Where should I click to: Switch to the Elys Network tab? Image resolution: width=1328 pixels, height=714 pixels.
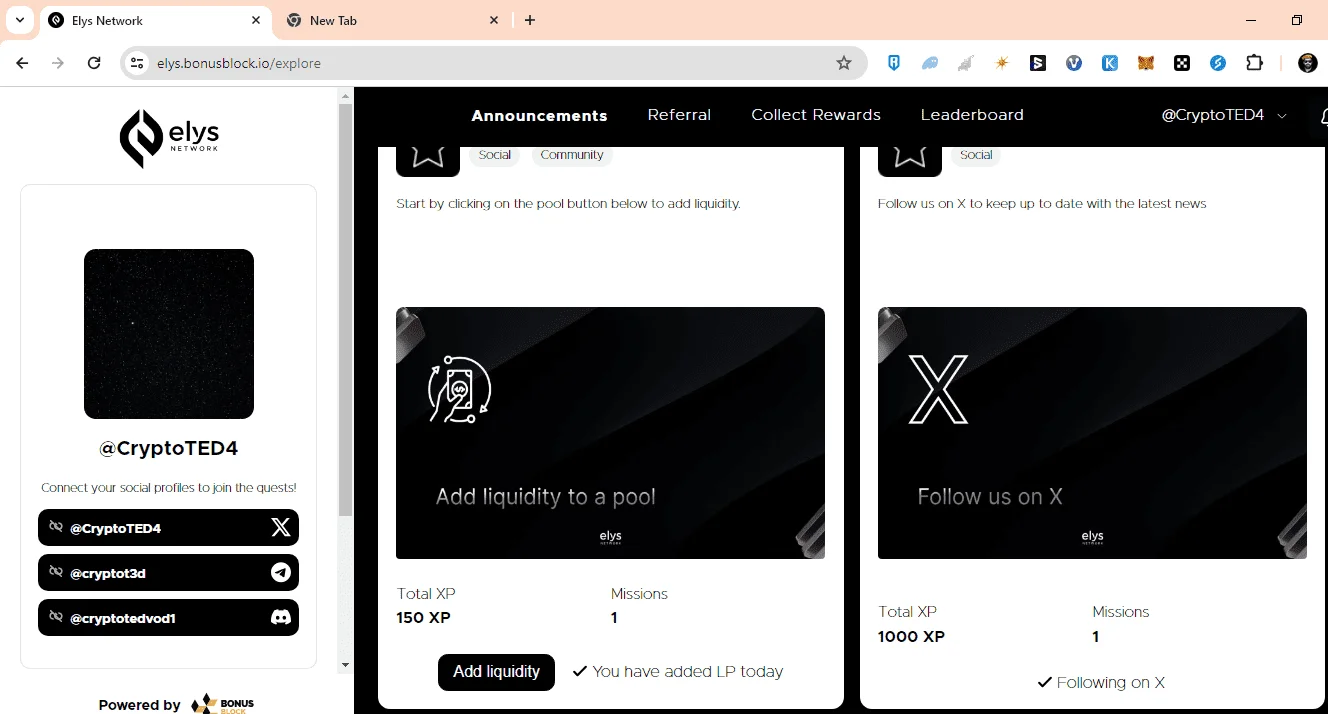[x=155, y=20]
